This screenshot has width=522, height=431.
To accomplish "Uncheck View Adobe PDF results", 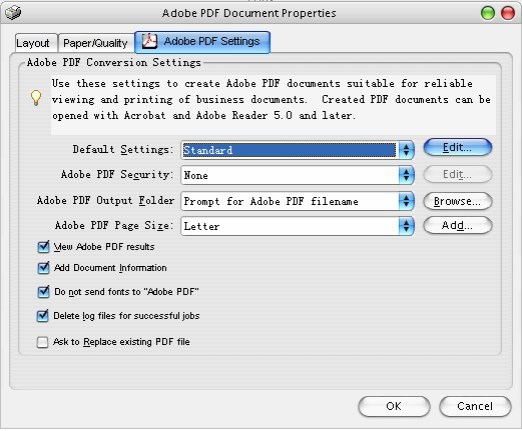I will (x=43, y=247).
